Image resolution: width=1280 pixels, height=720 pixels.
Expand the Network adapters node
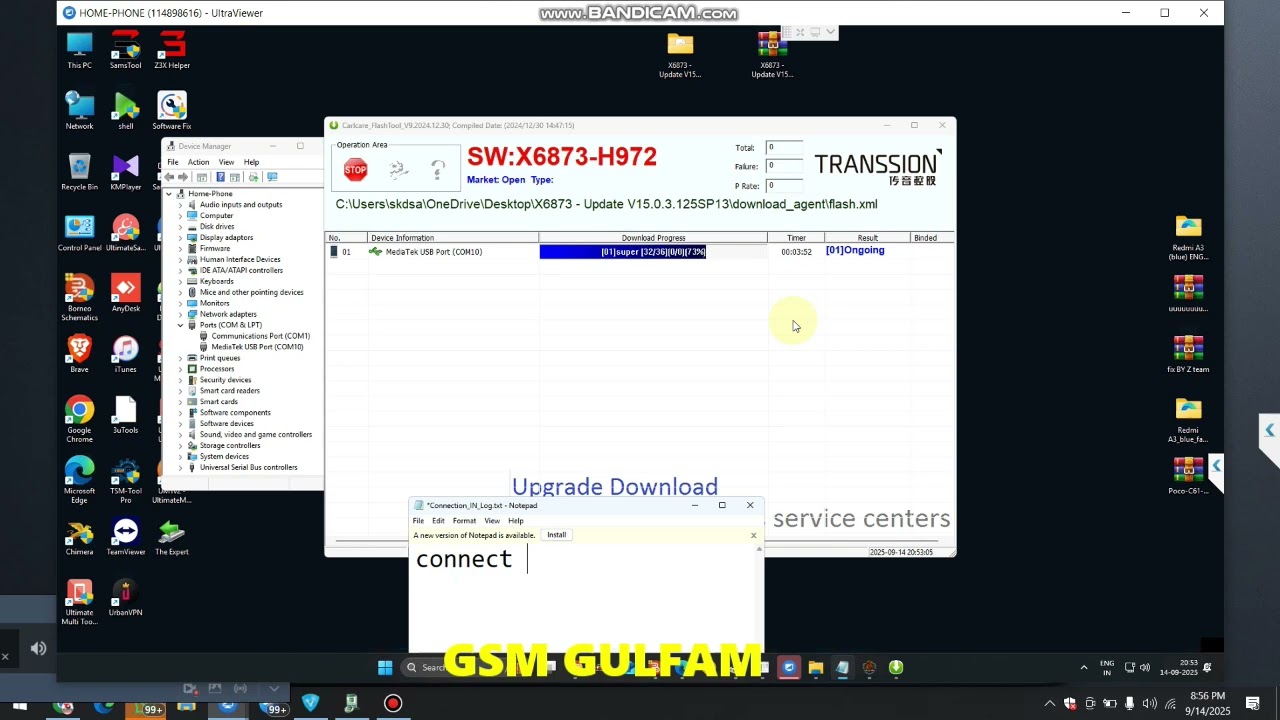point(181,314)
